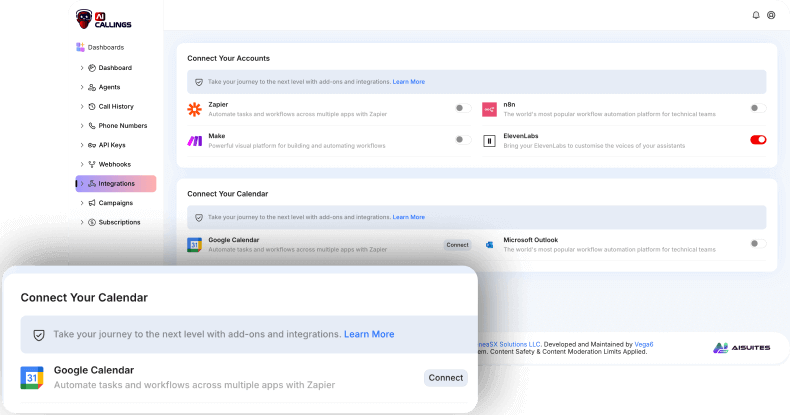Click the small Google Calendar icon in the card

coord(194,245)
